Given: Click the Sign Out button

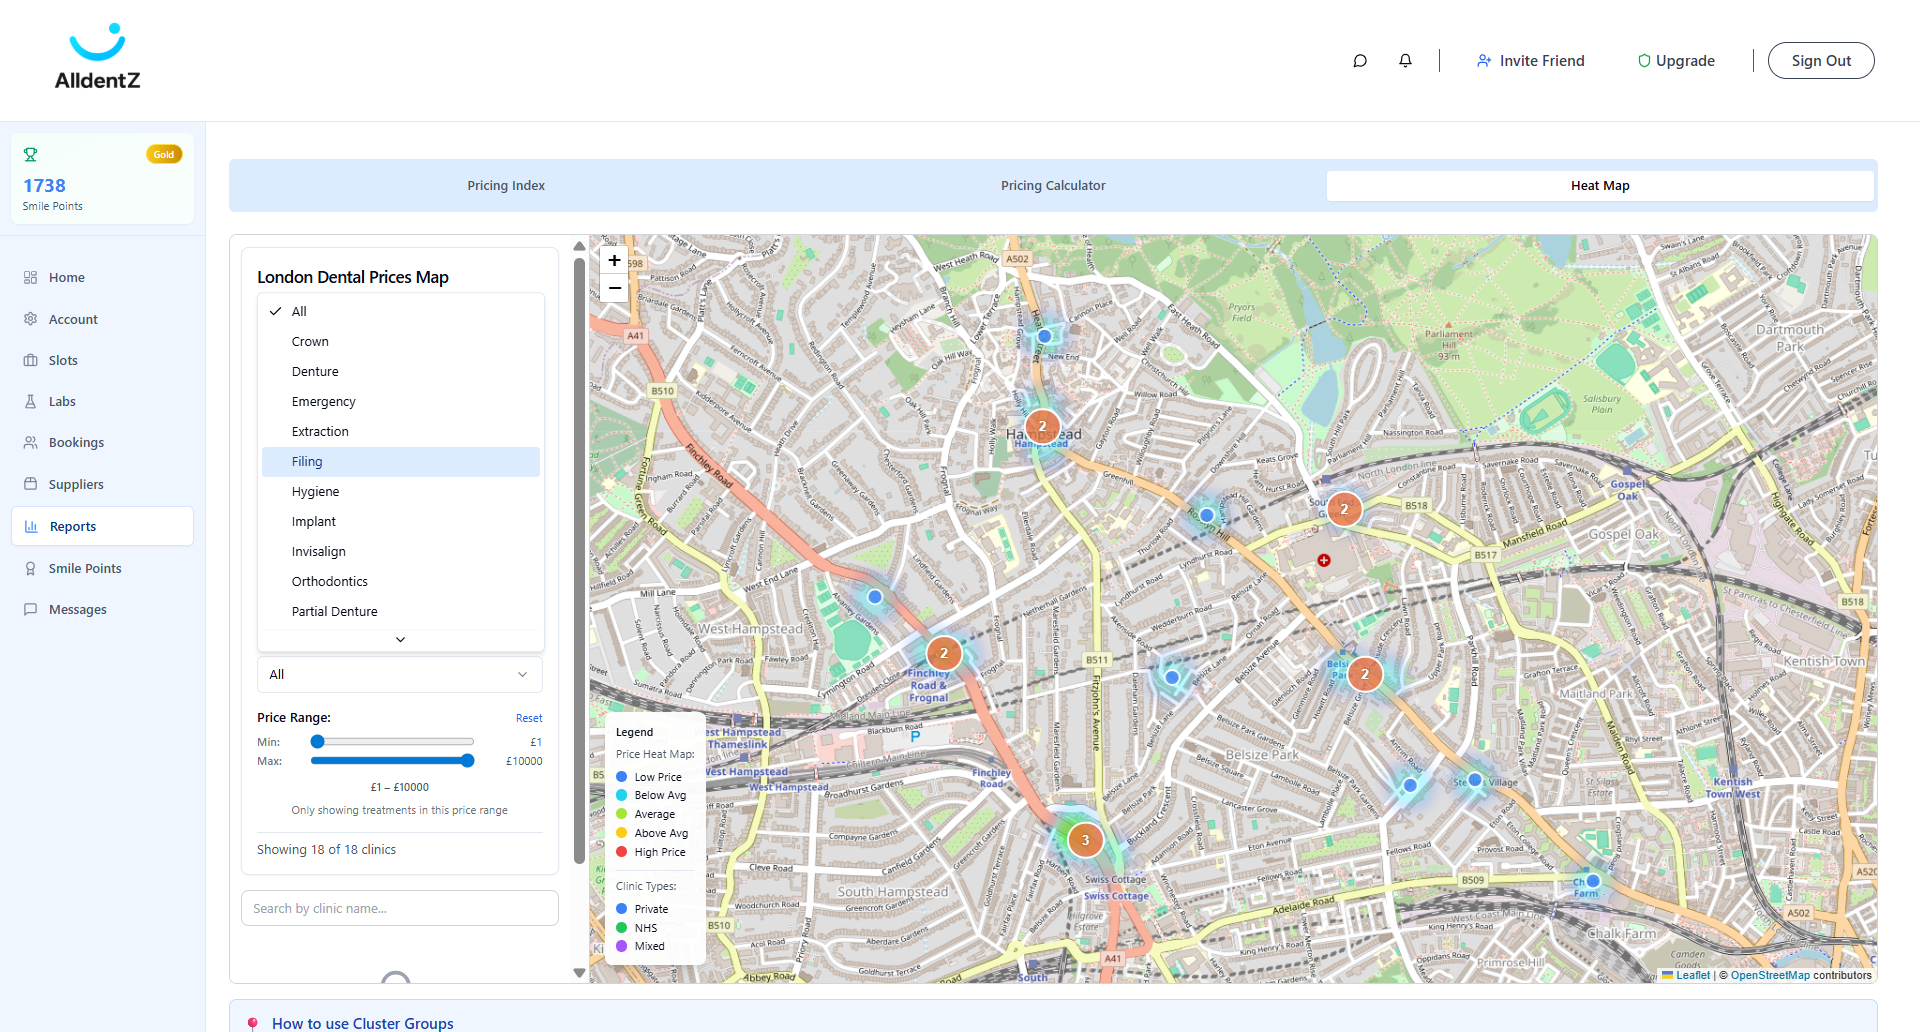Looking at the screenshot, I should [1821, 61].
